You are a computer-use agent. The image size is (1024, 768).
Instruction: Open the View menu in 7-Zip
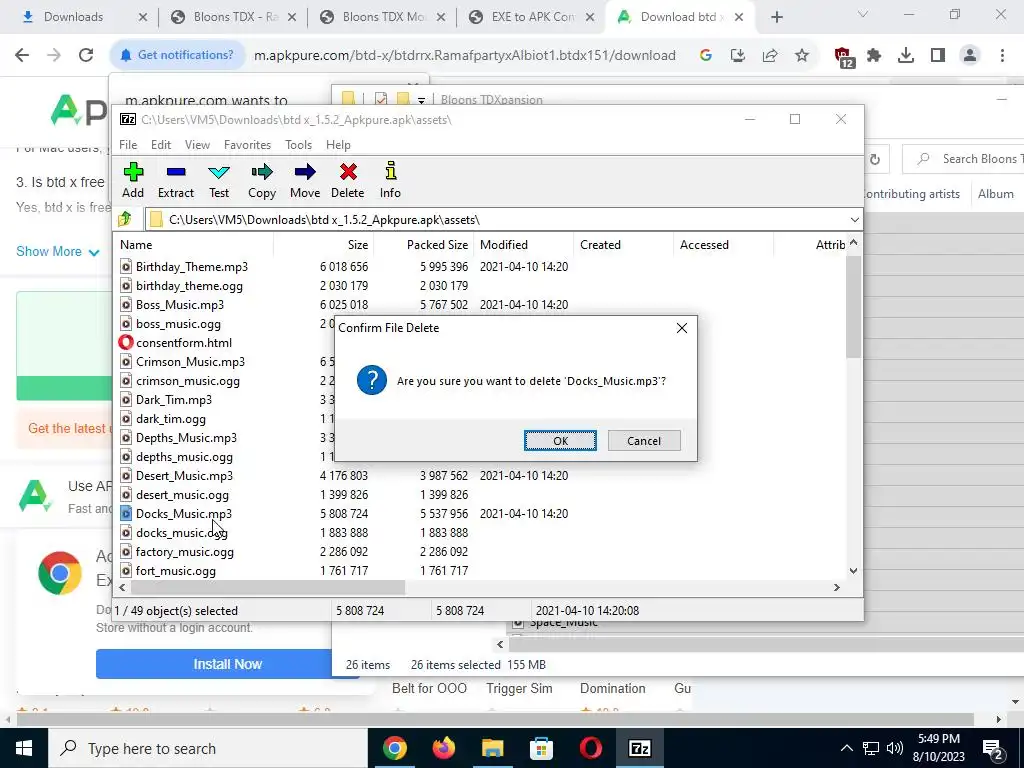click(x=197, y=145)
